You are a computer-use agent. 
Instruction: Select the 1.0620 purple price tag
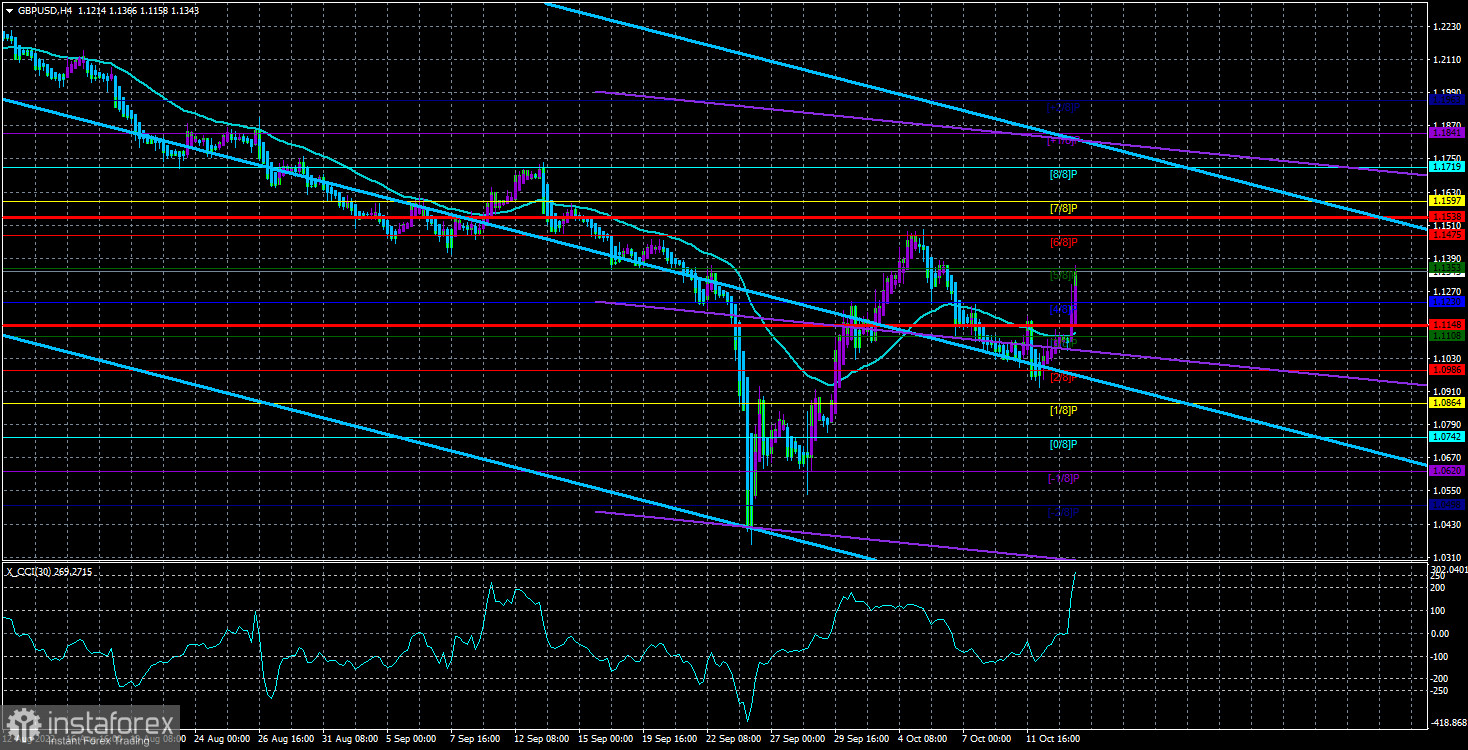pyautogui.click(x=1447, y=470)
